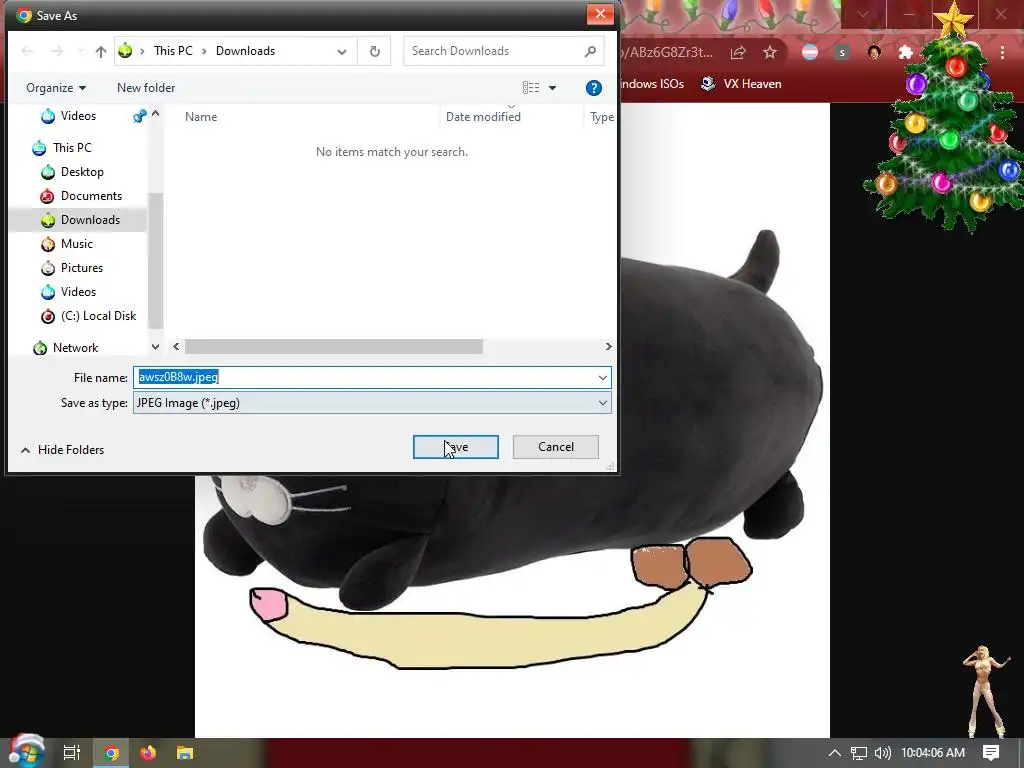Refresh the Downloads folder view
1024x768 pixels.
[374, 51]
